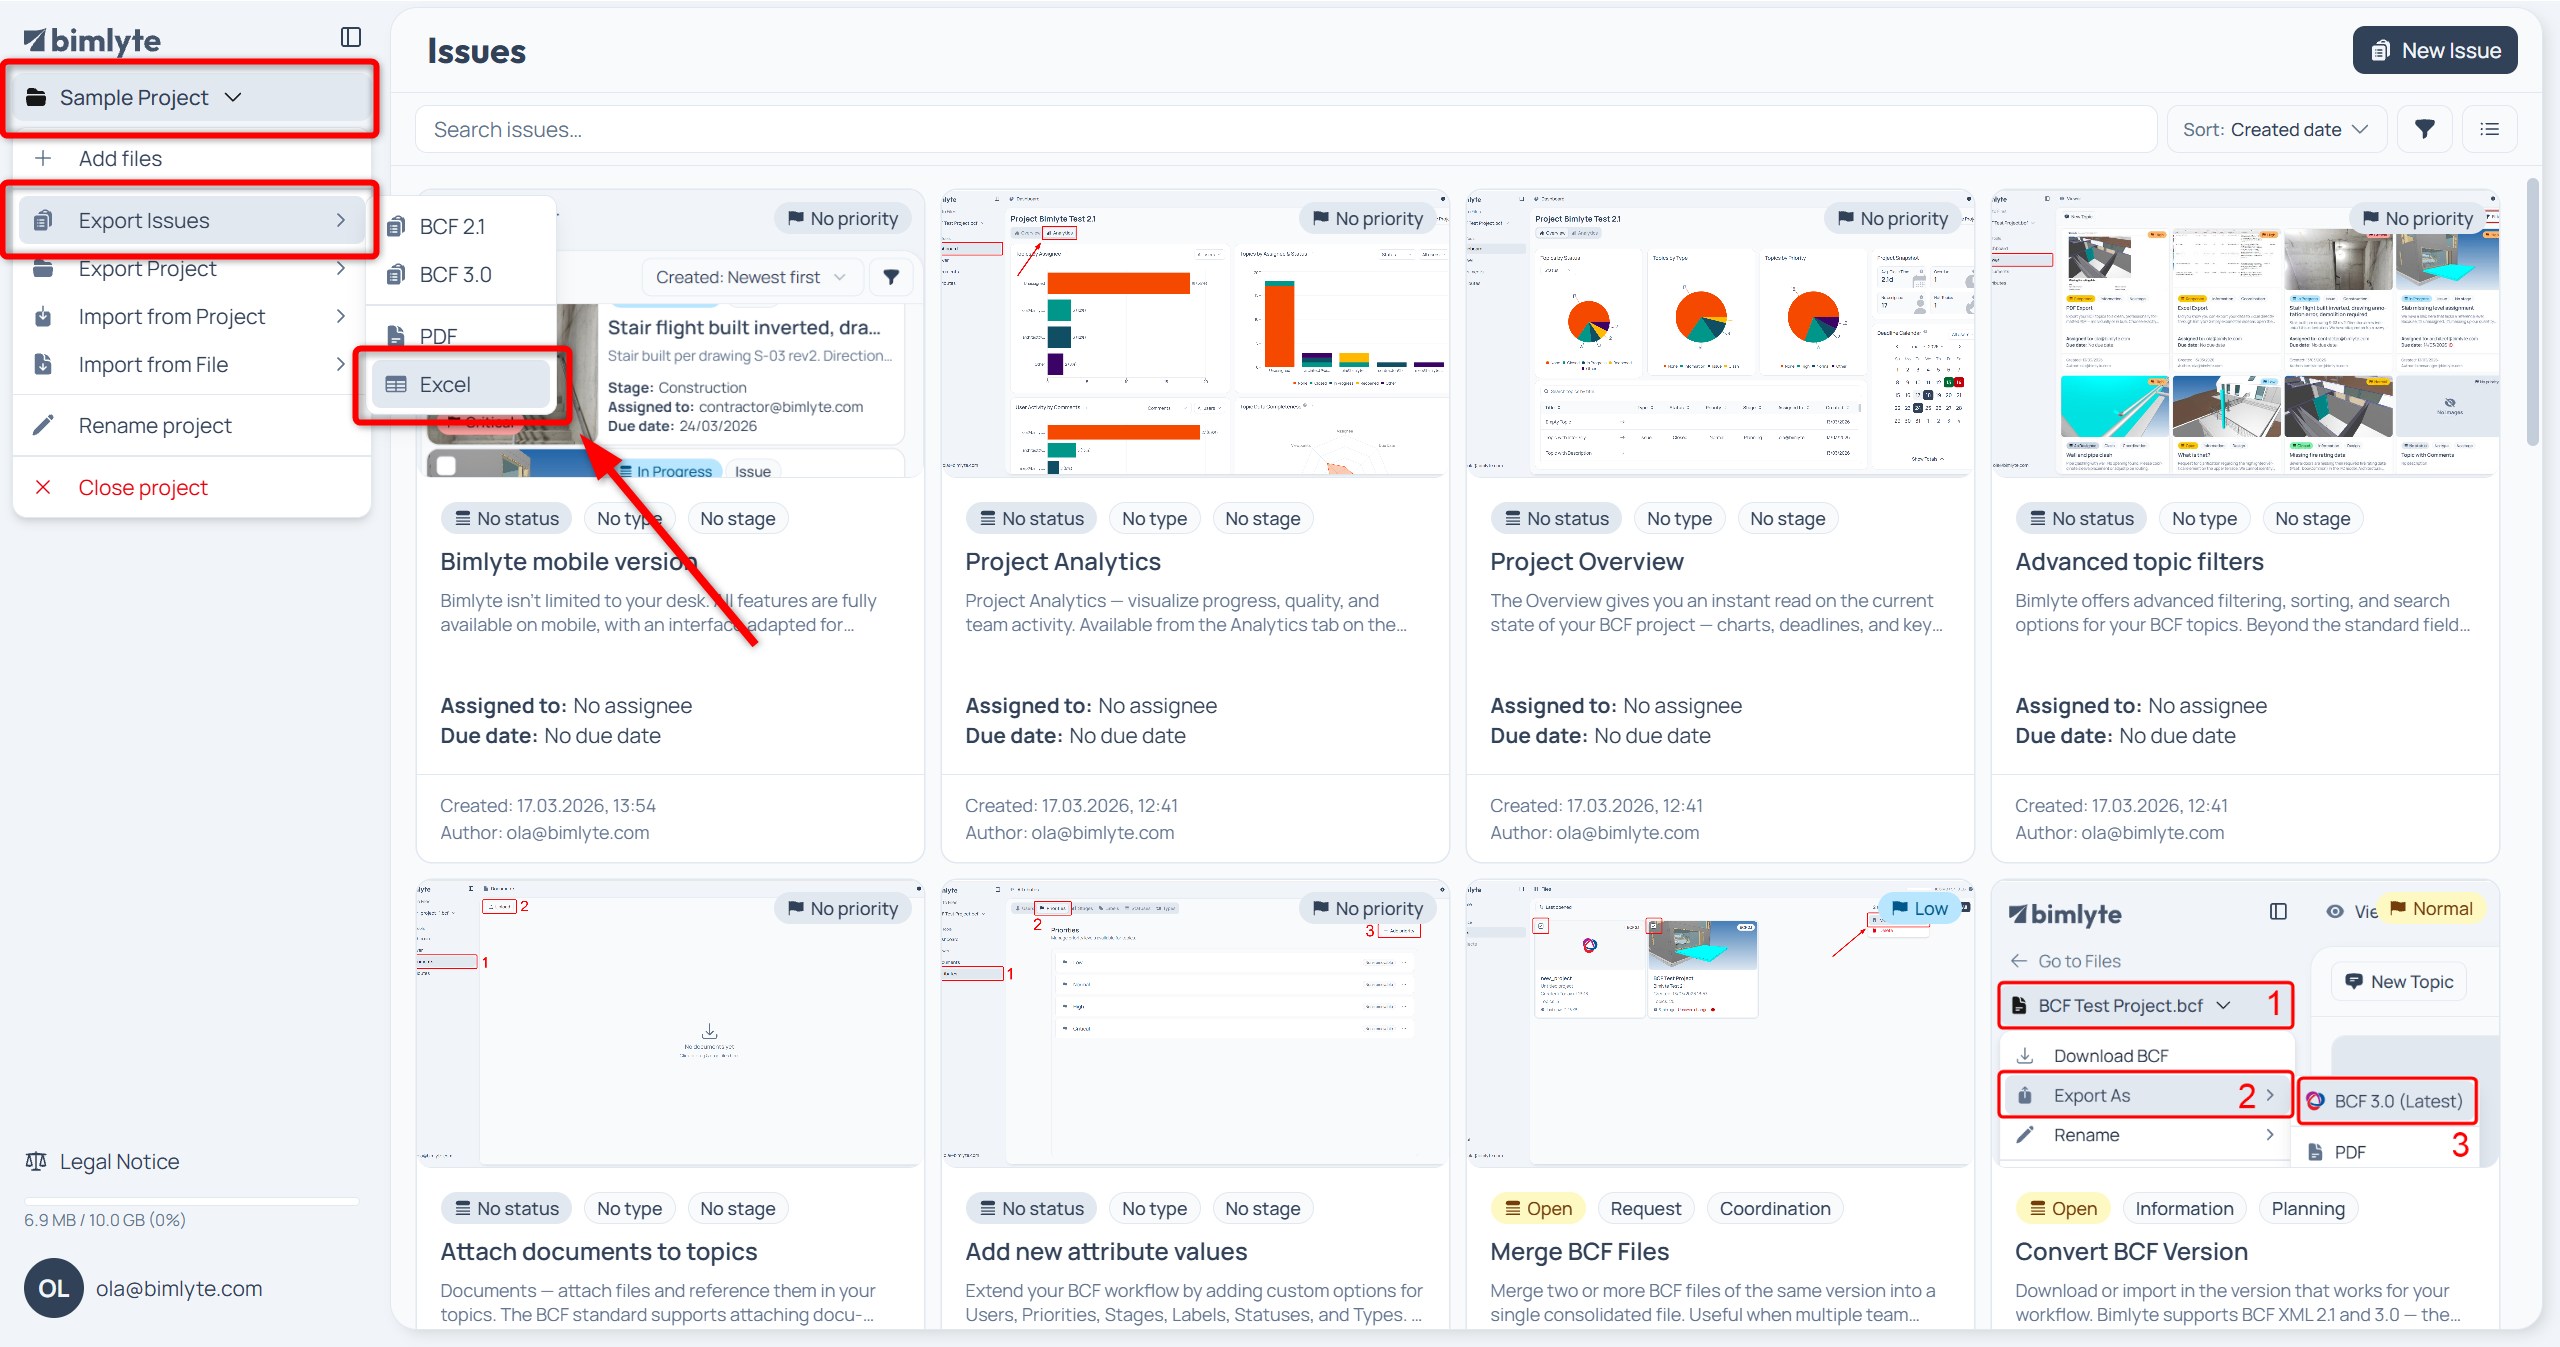
Task: Click the storage usage progress bar
Action: tap(191, 1199)
